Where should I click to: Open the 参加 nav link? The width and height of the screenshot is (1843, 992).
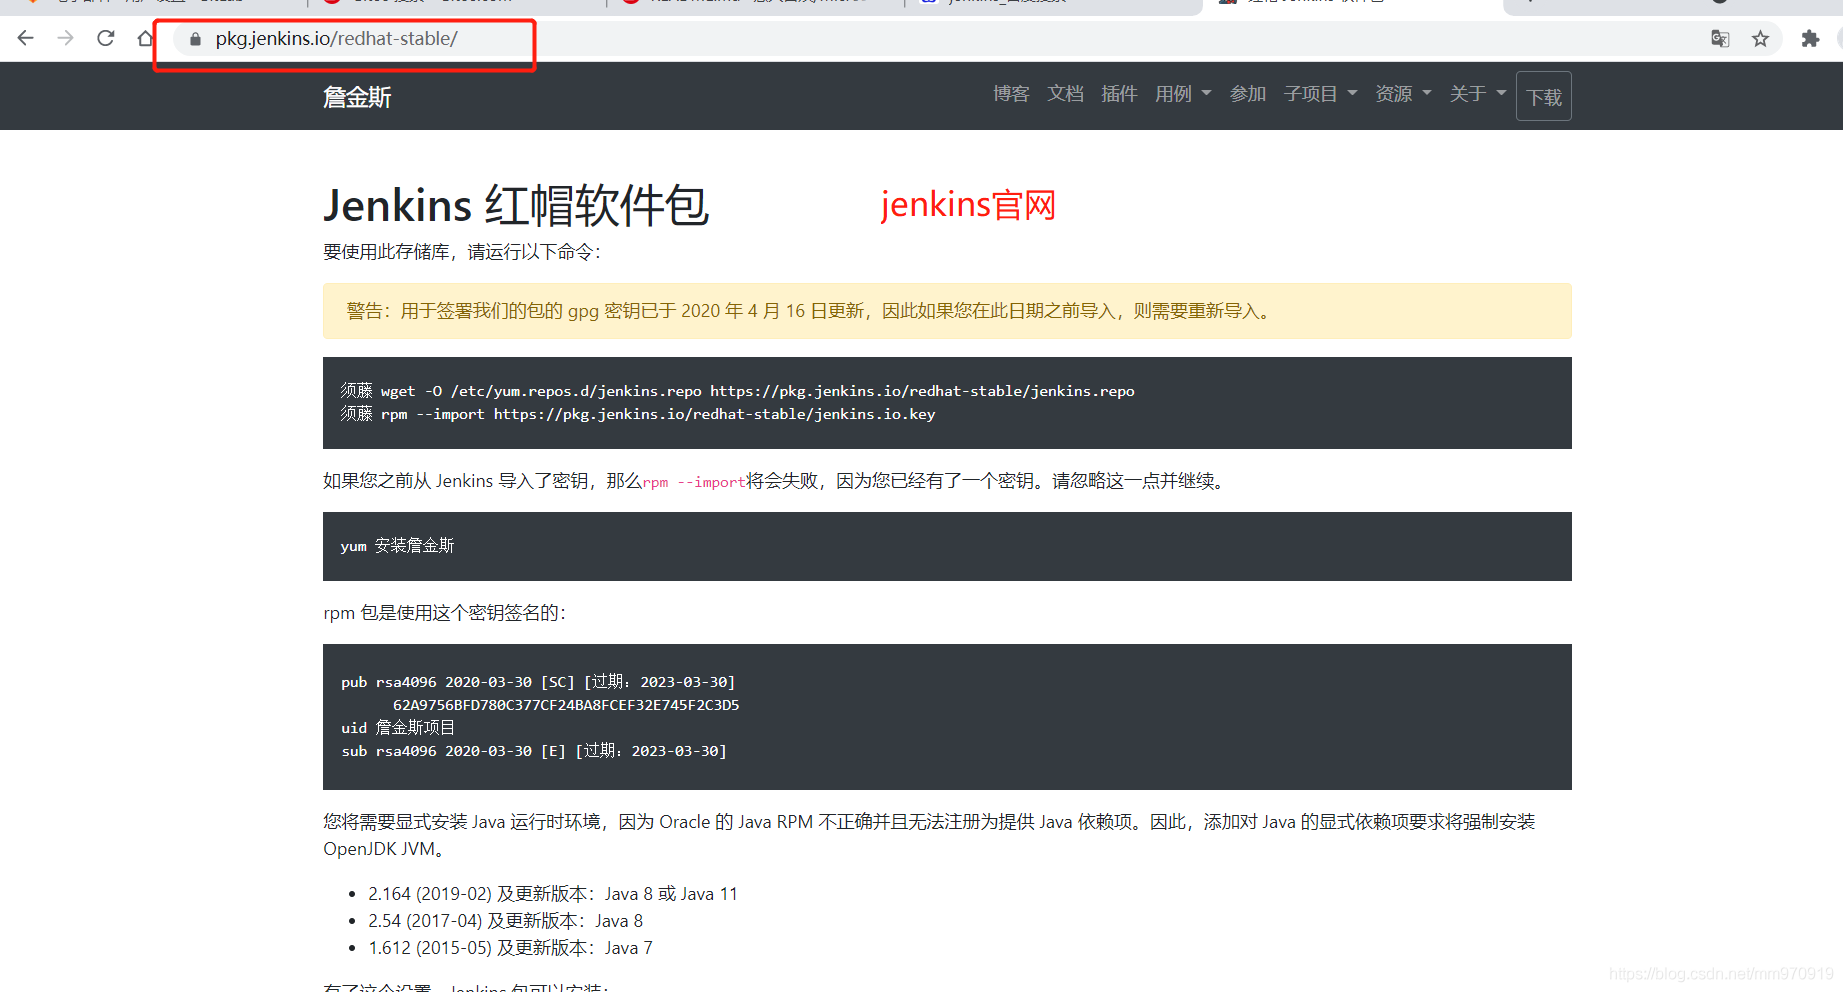(1248, 94)
